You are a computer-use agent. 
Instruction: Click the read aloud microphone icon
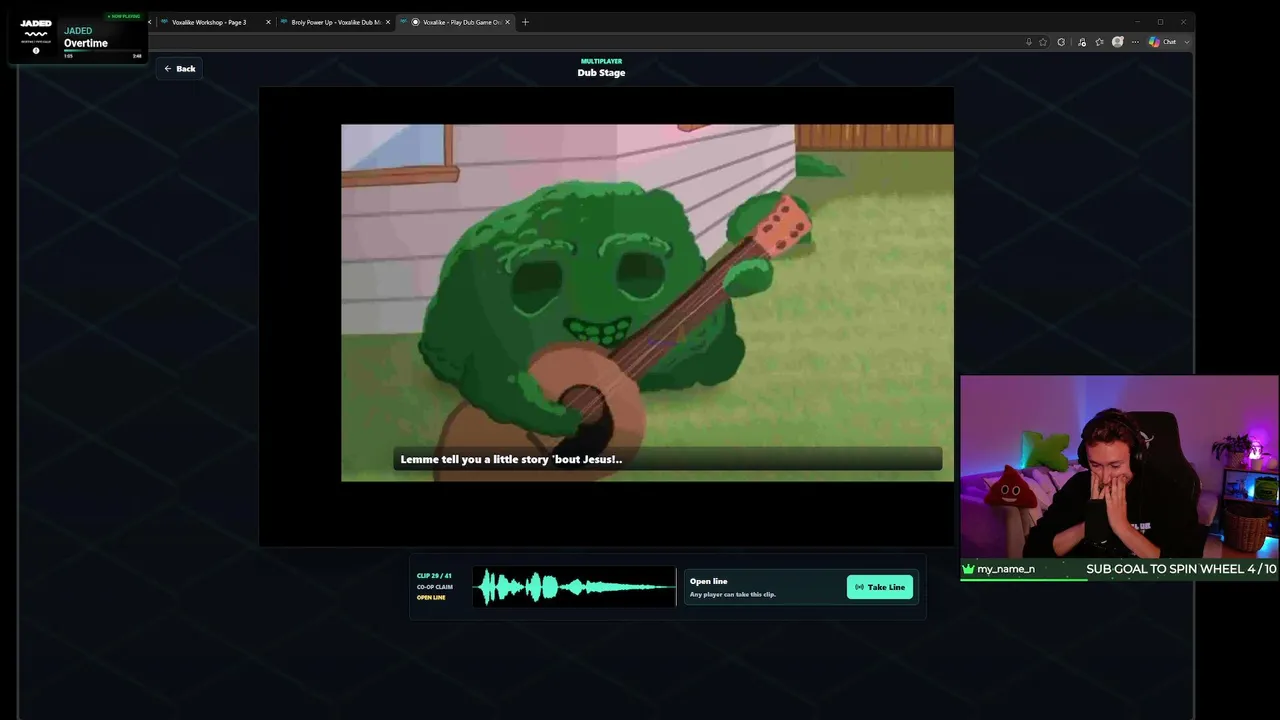tap(1028, 42)
